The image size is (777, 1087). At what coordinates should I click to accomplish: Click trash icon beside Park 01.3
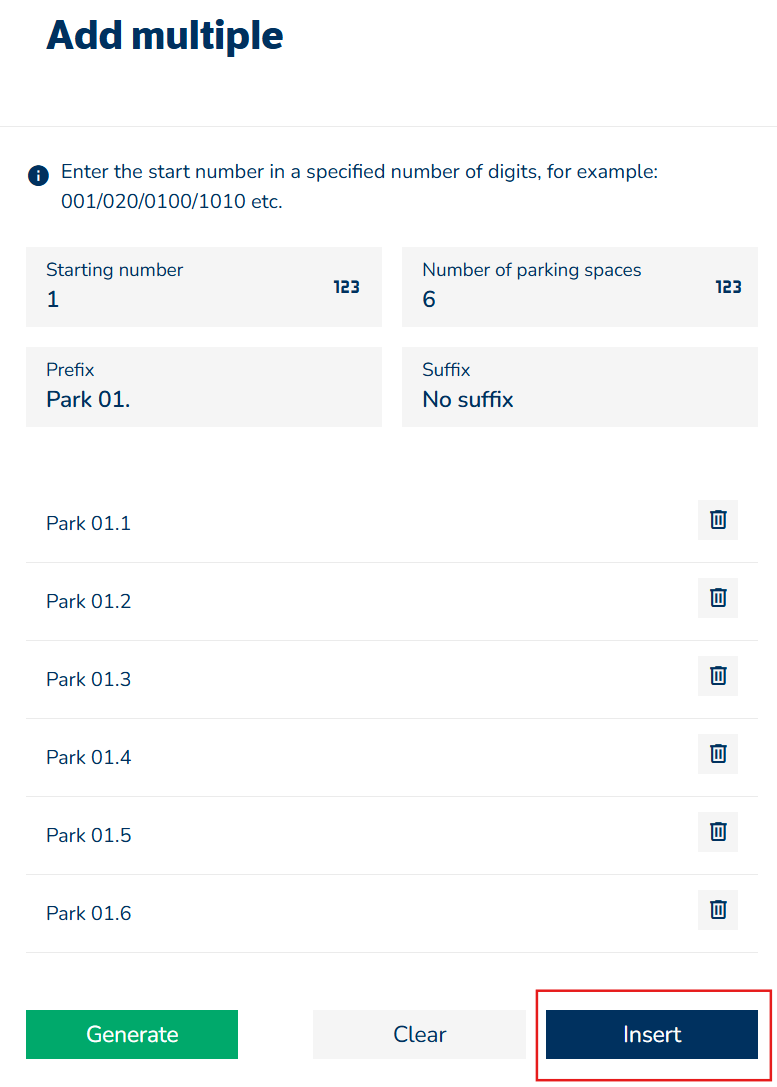717,676
